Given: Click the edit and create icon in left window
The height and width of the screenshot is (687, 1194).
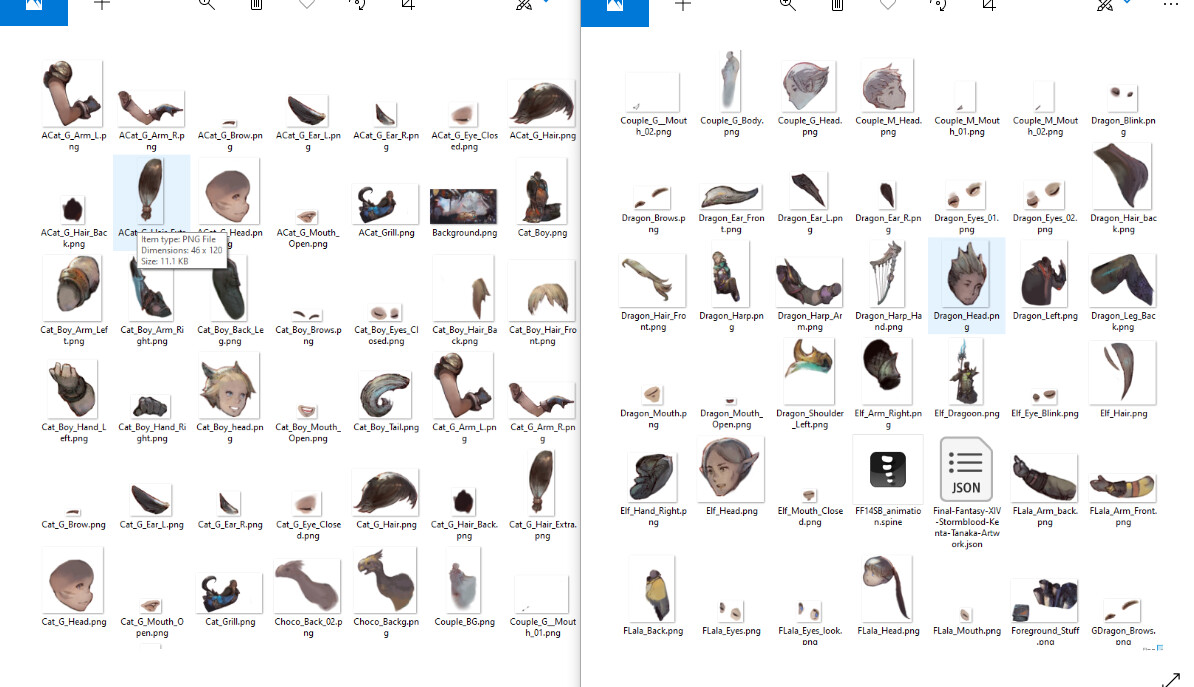Looking at the screenshot, I should pos(524,5).
